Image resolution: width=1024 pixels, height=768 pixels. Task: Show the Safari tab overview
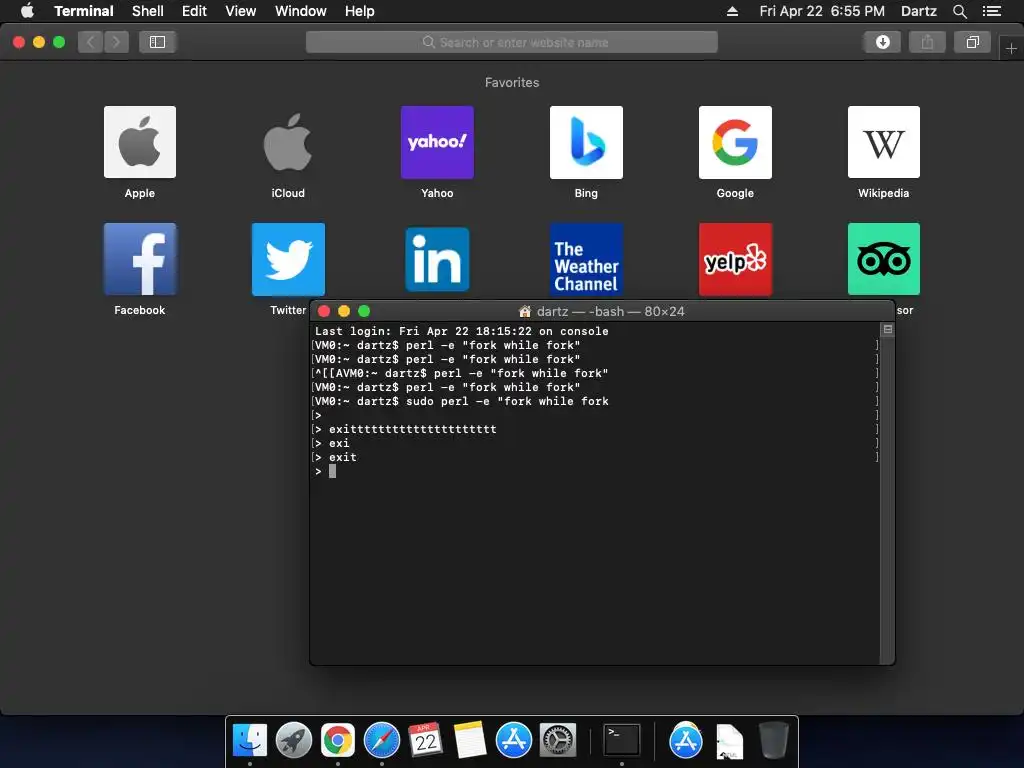(972, 42)
